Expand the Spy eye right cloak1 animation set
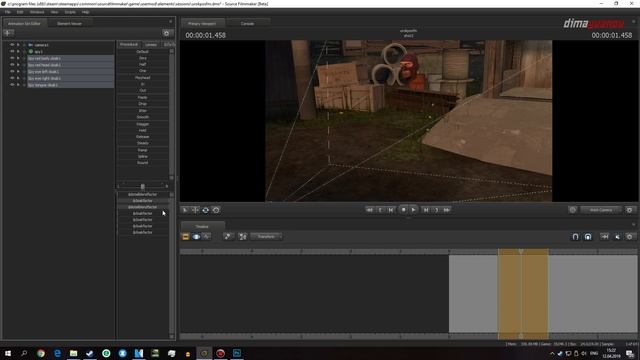 (x=18, y=78)
